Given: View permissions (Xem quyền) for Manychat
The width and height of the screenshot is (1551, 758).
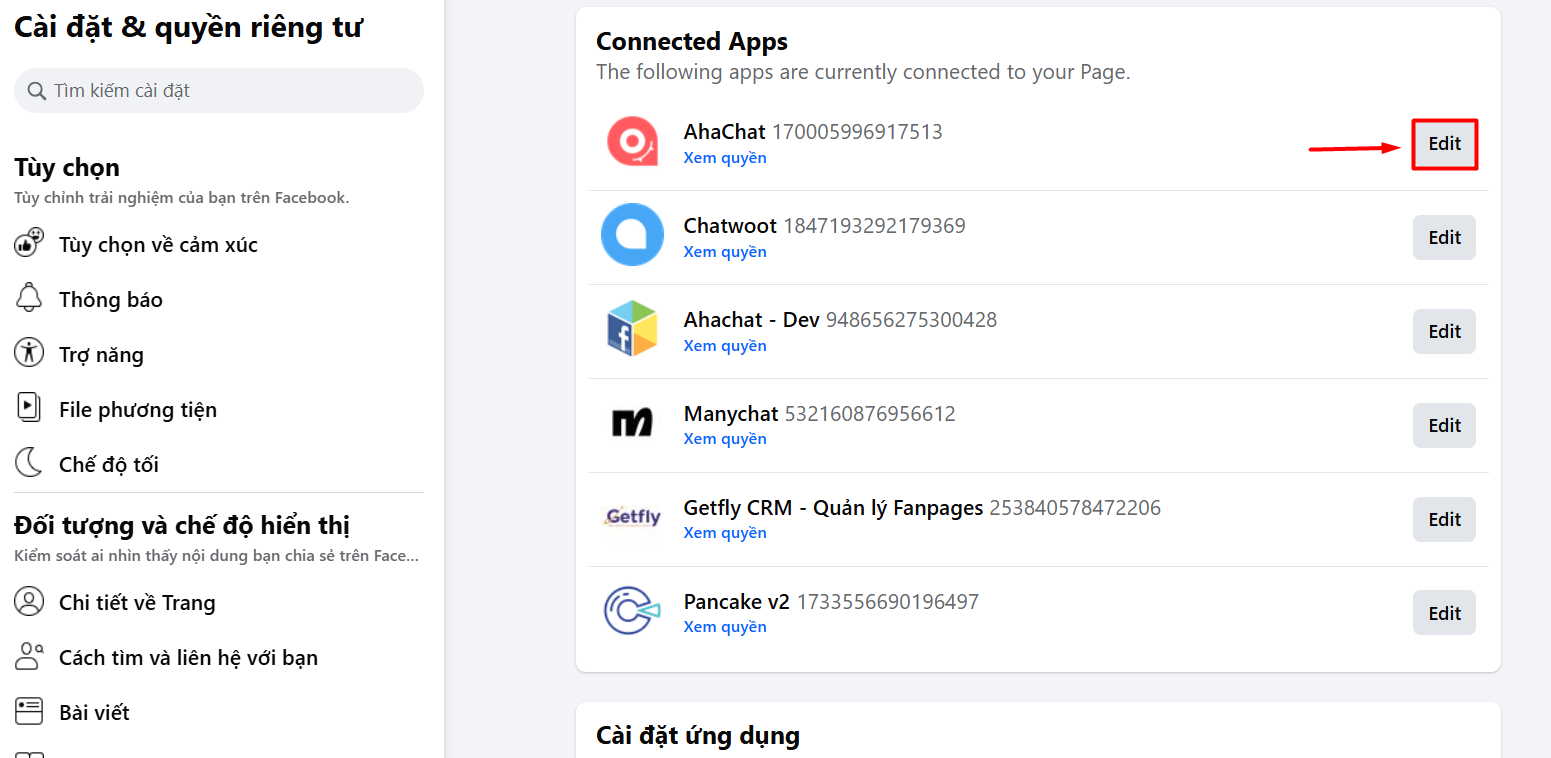Looking at the screenshot, I should tap(725, 439).
